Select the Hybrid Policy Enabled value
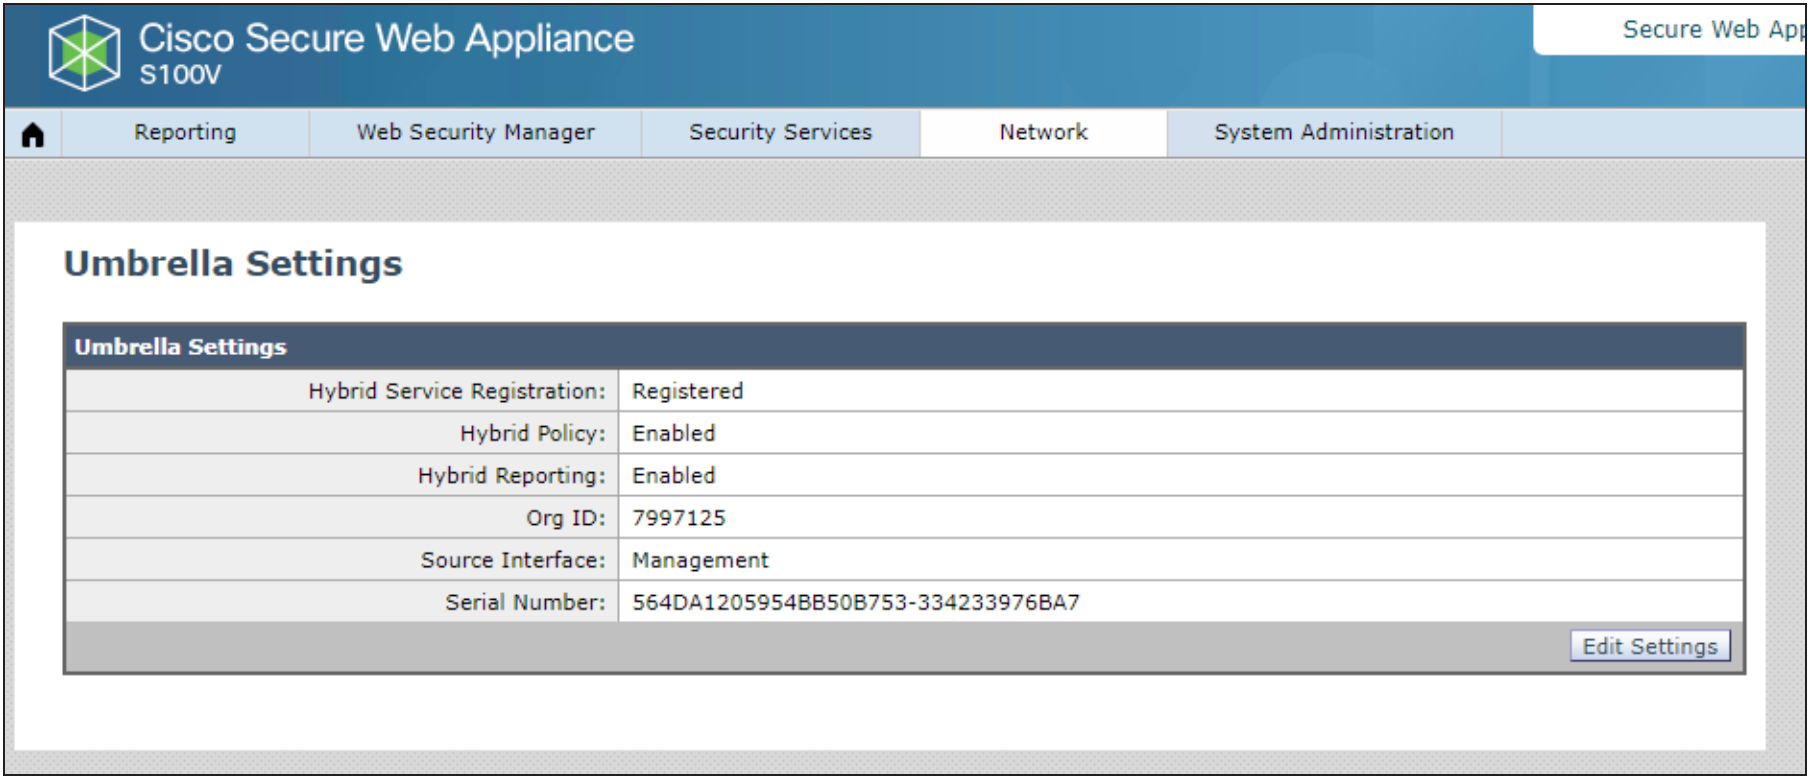This screenshot has height=779, width=1810. pos(673,433)
